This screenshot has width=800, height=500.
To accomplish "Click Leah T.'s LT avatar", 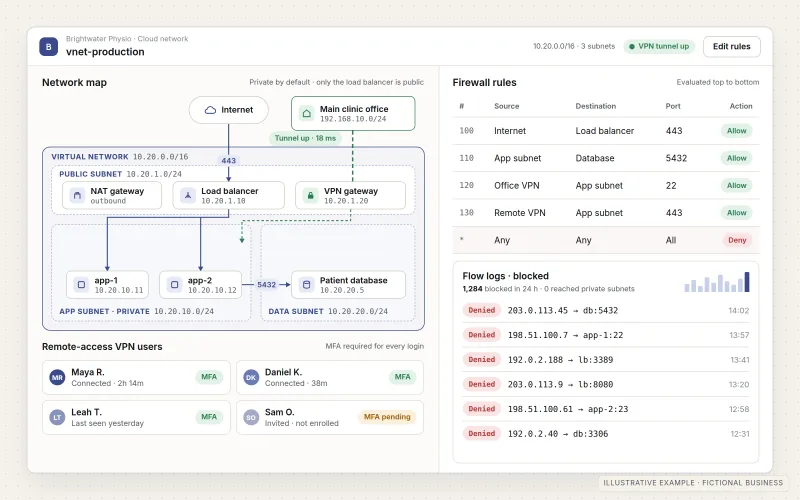I will tap(57, 417).
